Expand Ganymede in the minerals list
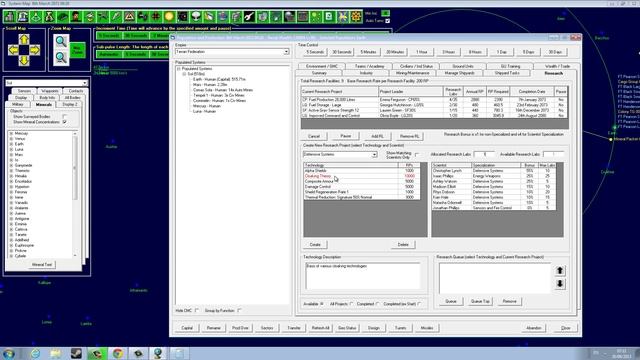Screen dimensions: 640x360 (11, 165)
